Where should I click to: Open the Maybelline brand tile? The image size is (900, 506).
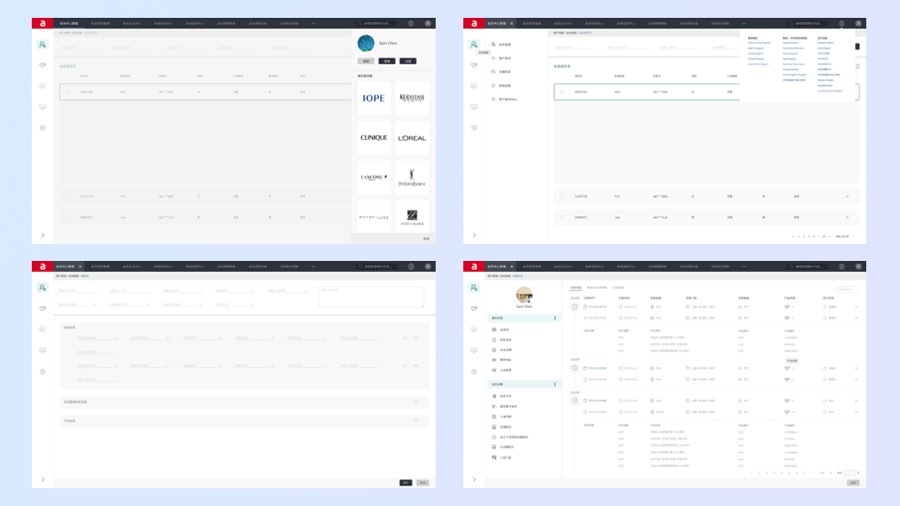point(374,217)
